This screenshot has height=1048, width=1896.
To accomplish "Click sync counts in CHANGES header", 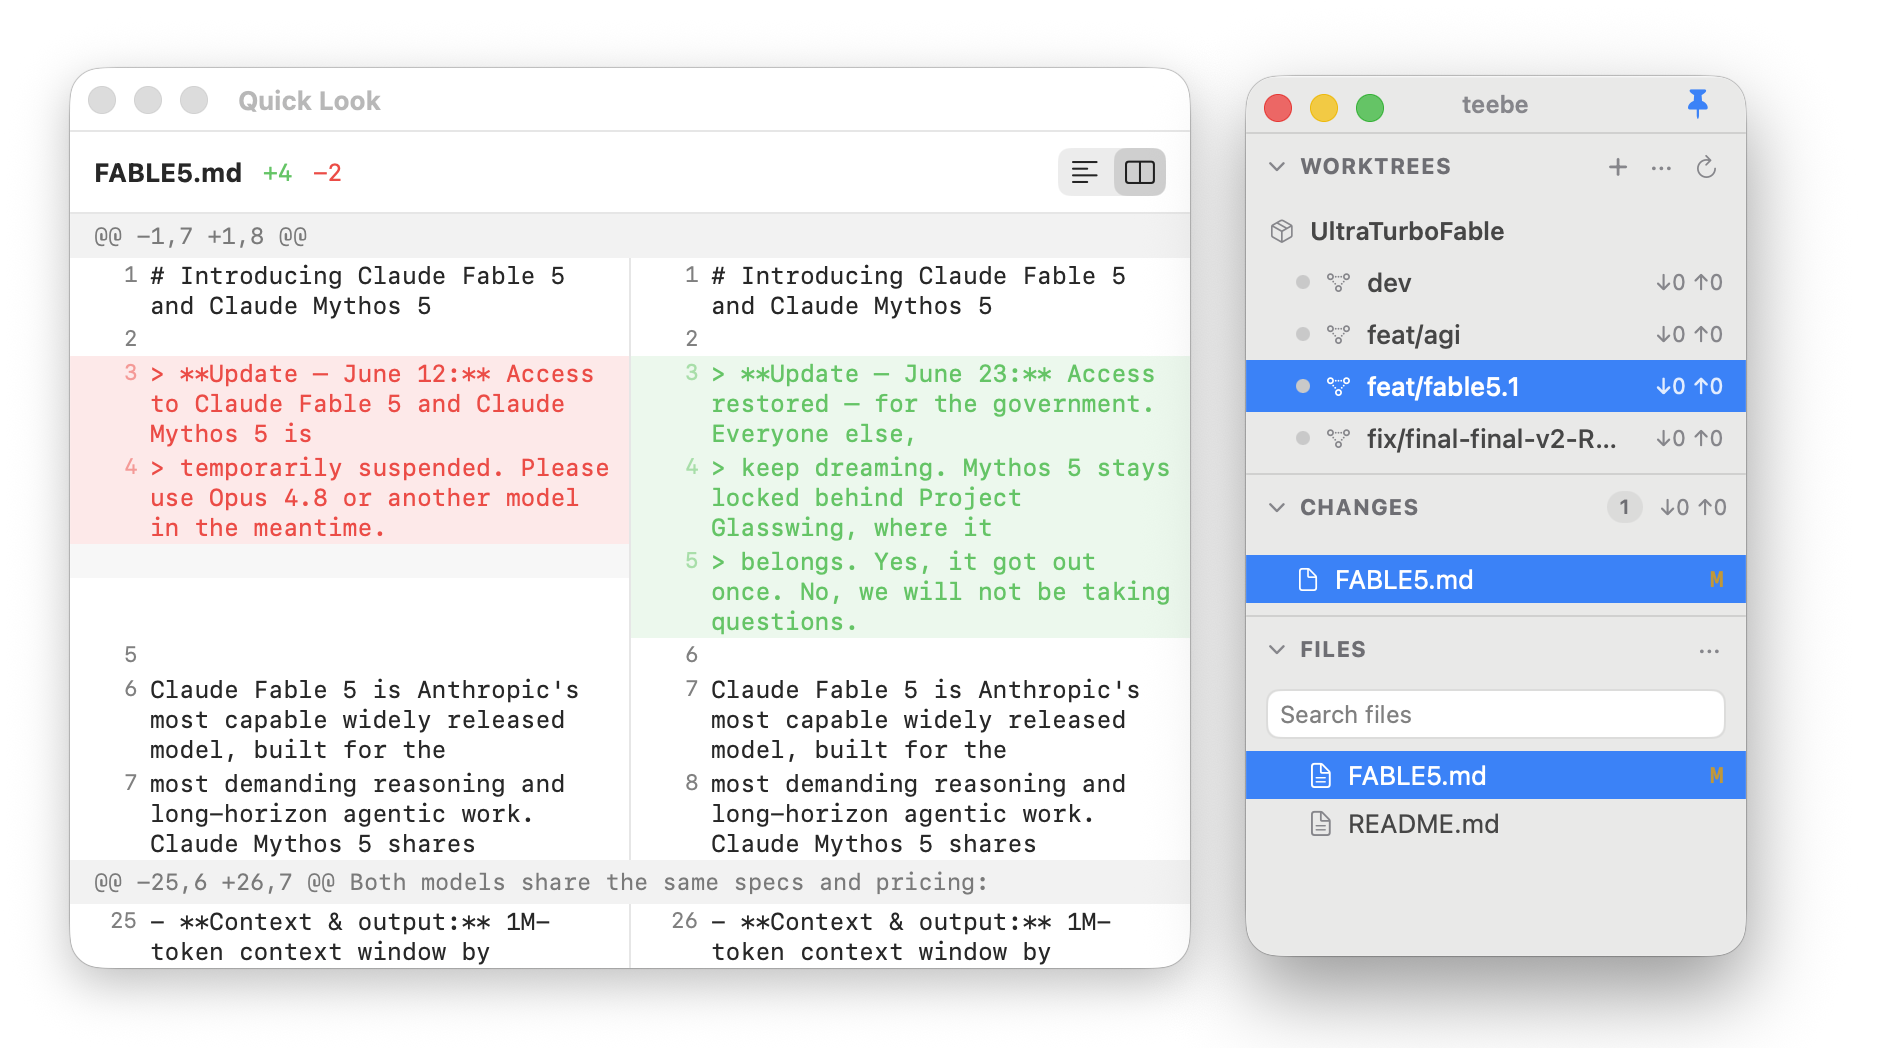I will coord(1693,507).
